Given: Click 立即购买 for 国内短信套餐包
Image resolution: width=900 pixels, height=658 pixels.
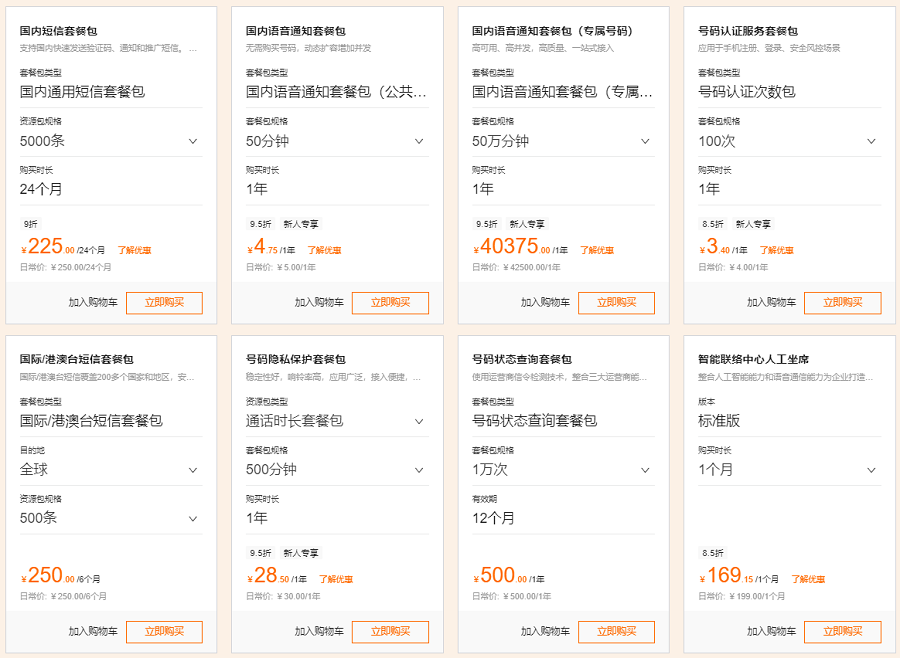Looking at the screenshot, I should point(164,303).
